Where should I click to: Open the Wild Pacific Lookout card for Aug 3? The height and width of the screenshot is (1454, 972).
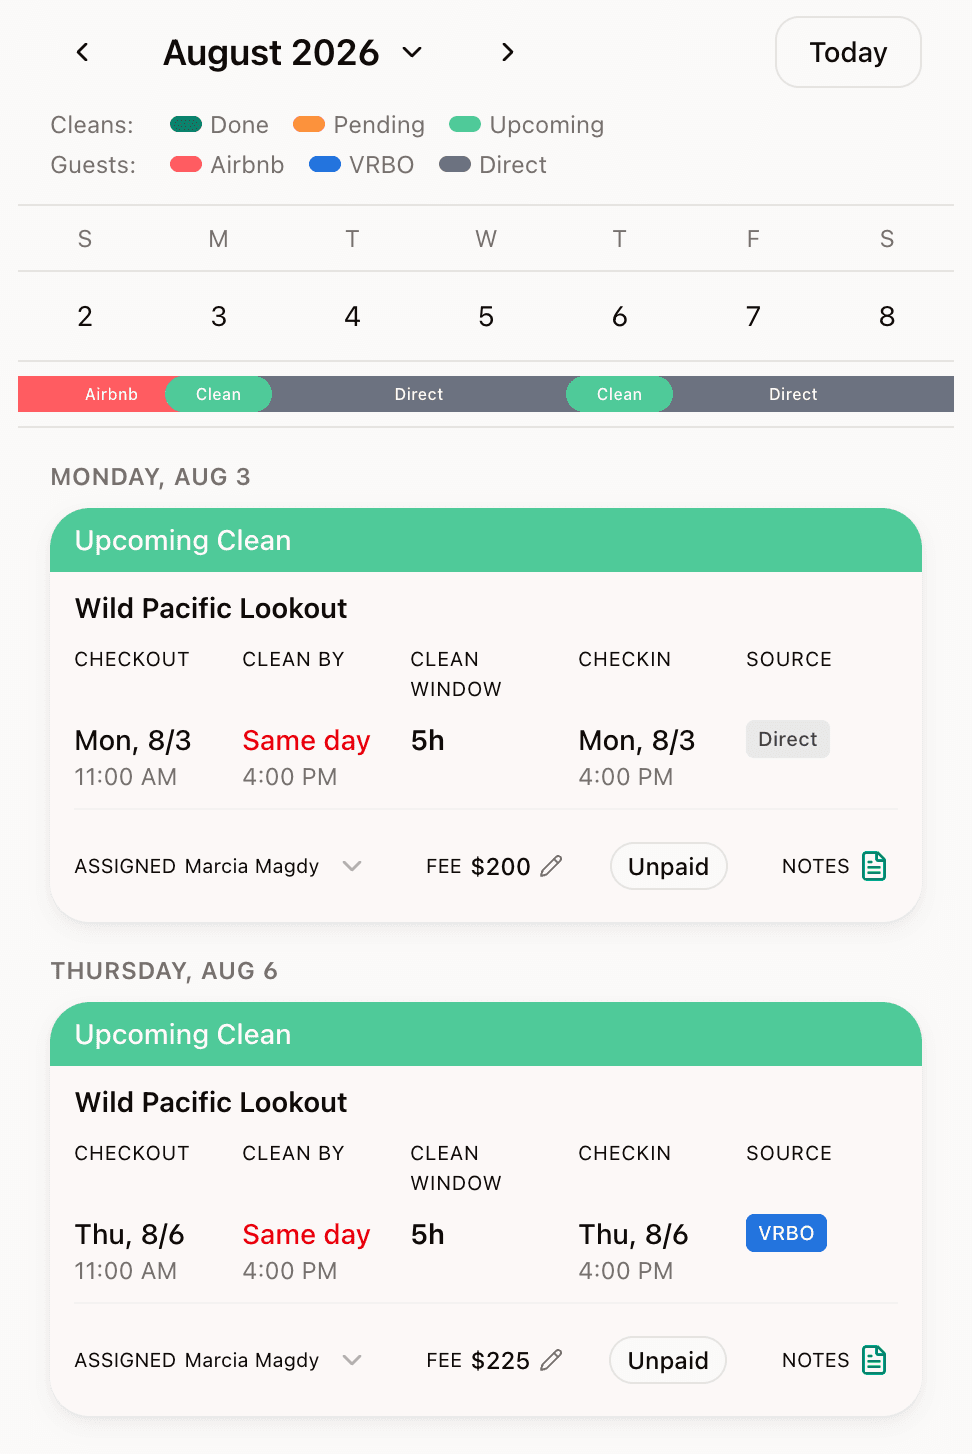(x=210, y=608)
